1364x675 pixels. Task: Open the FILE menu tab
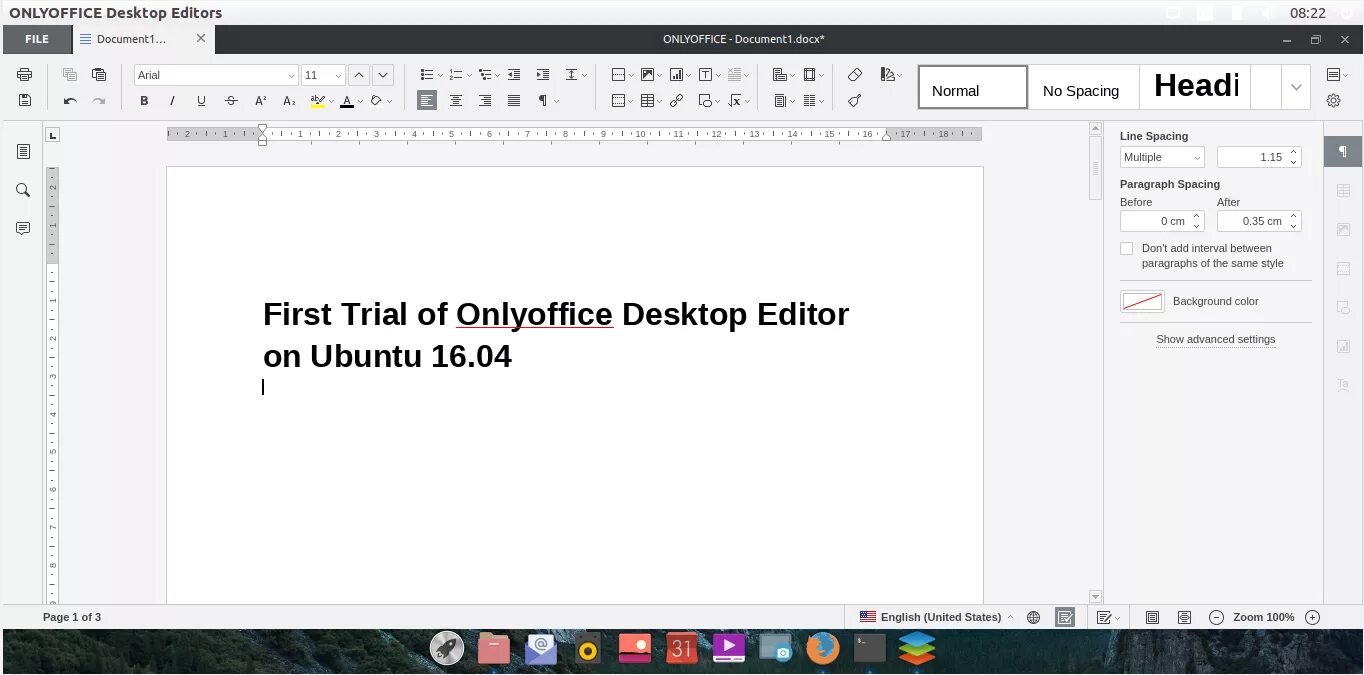[x=37, y=39]
